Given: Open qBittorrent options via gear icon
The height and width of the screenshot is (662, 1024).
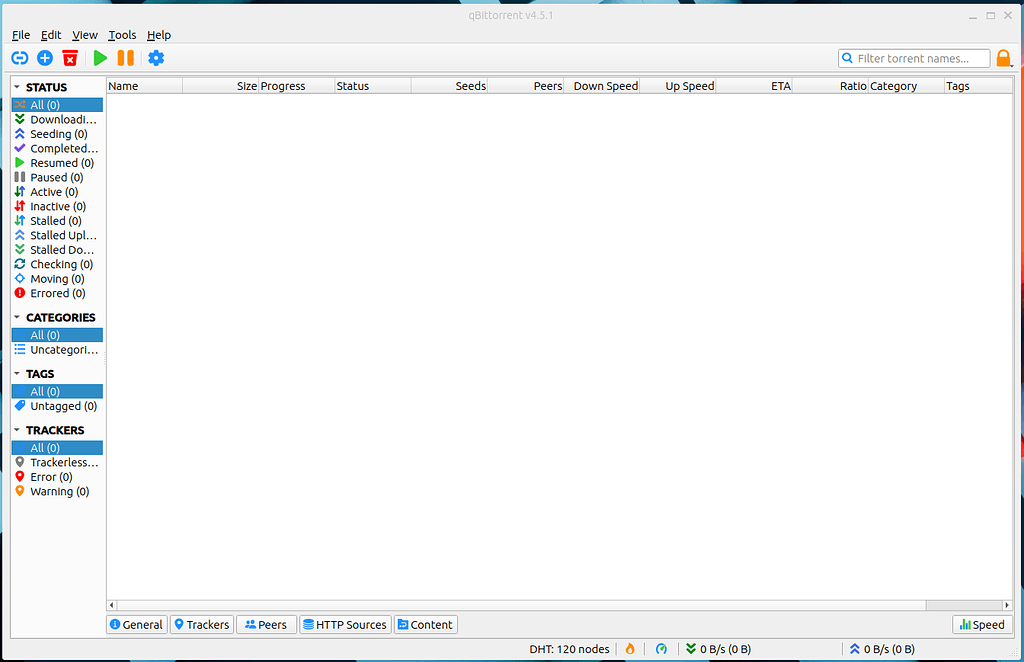Looking at the screenshot, I should [156, 58].
